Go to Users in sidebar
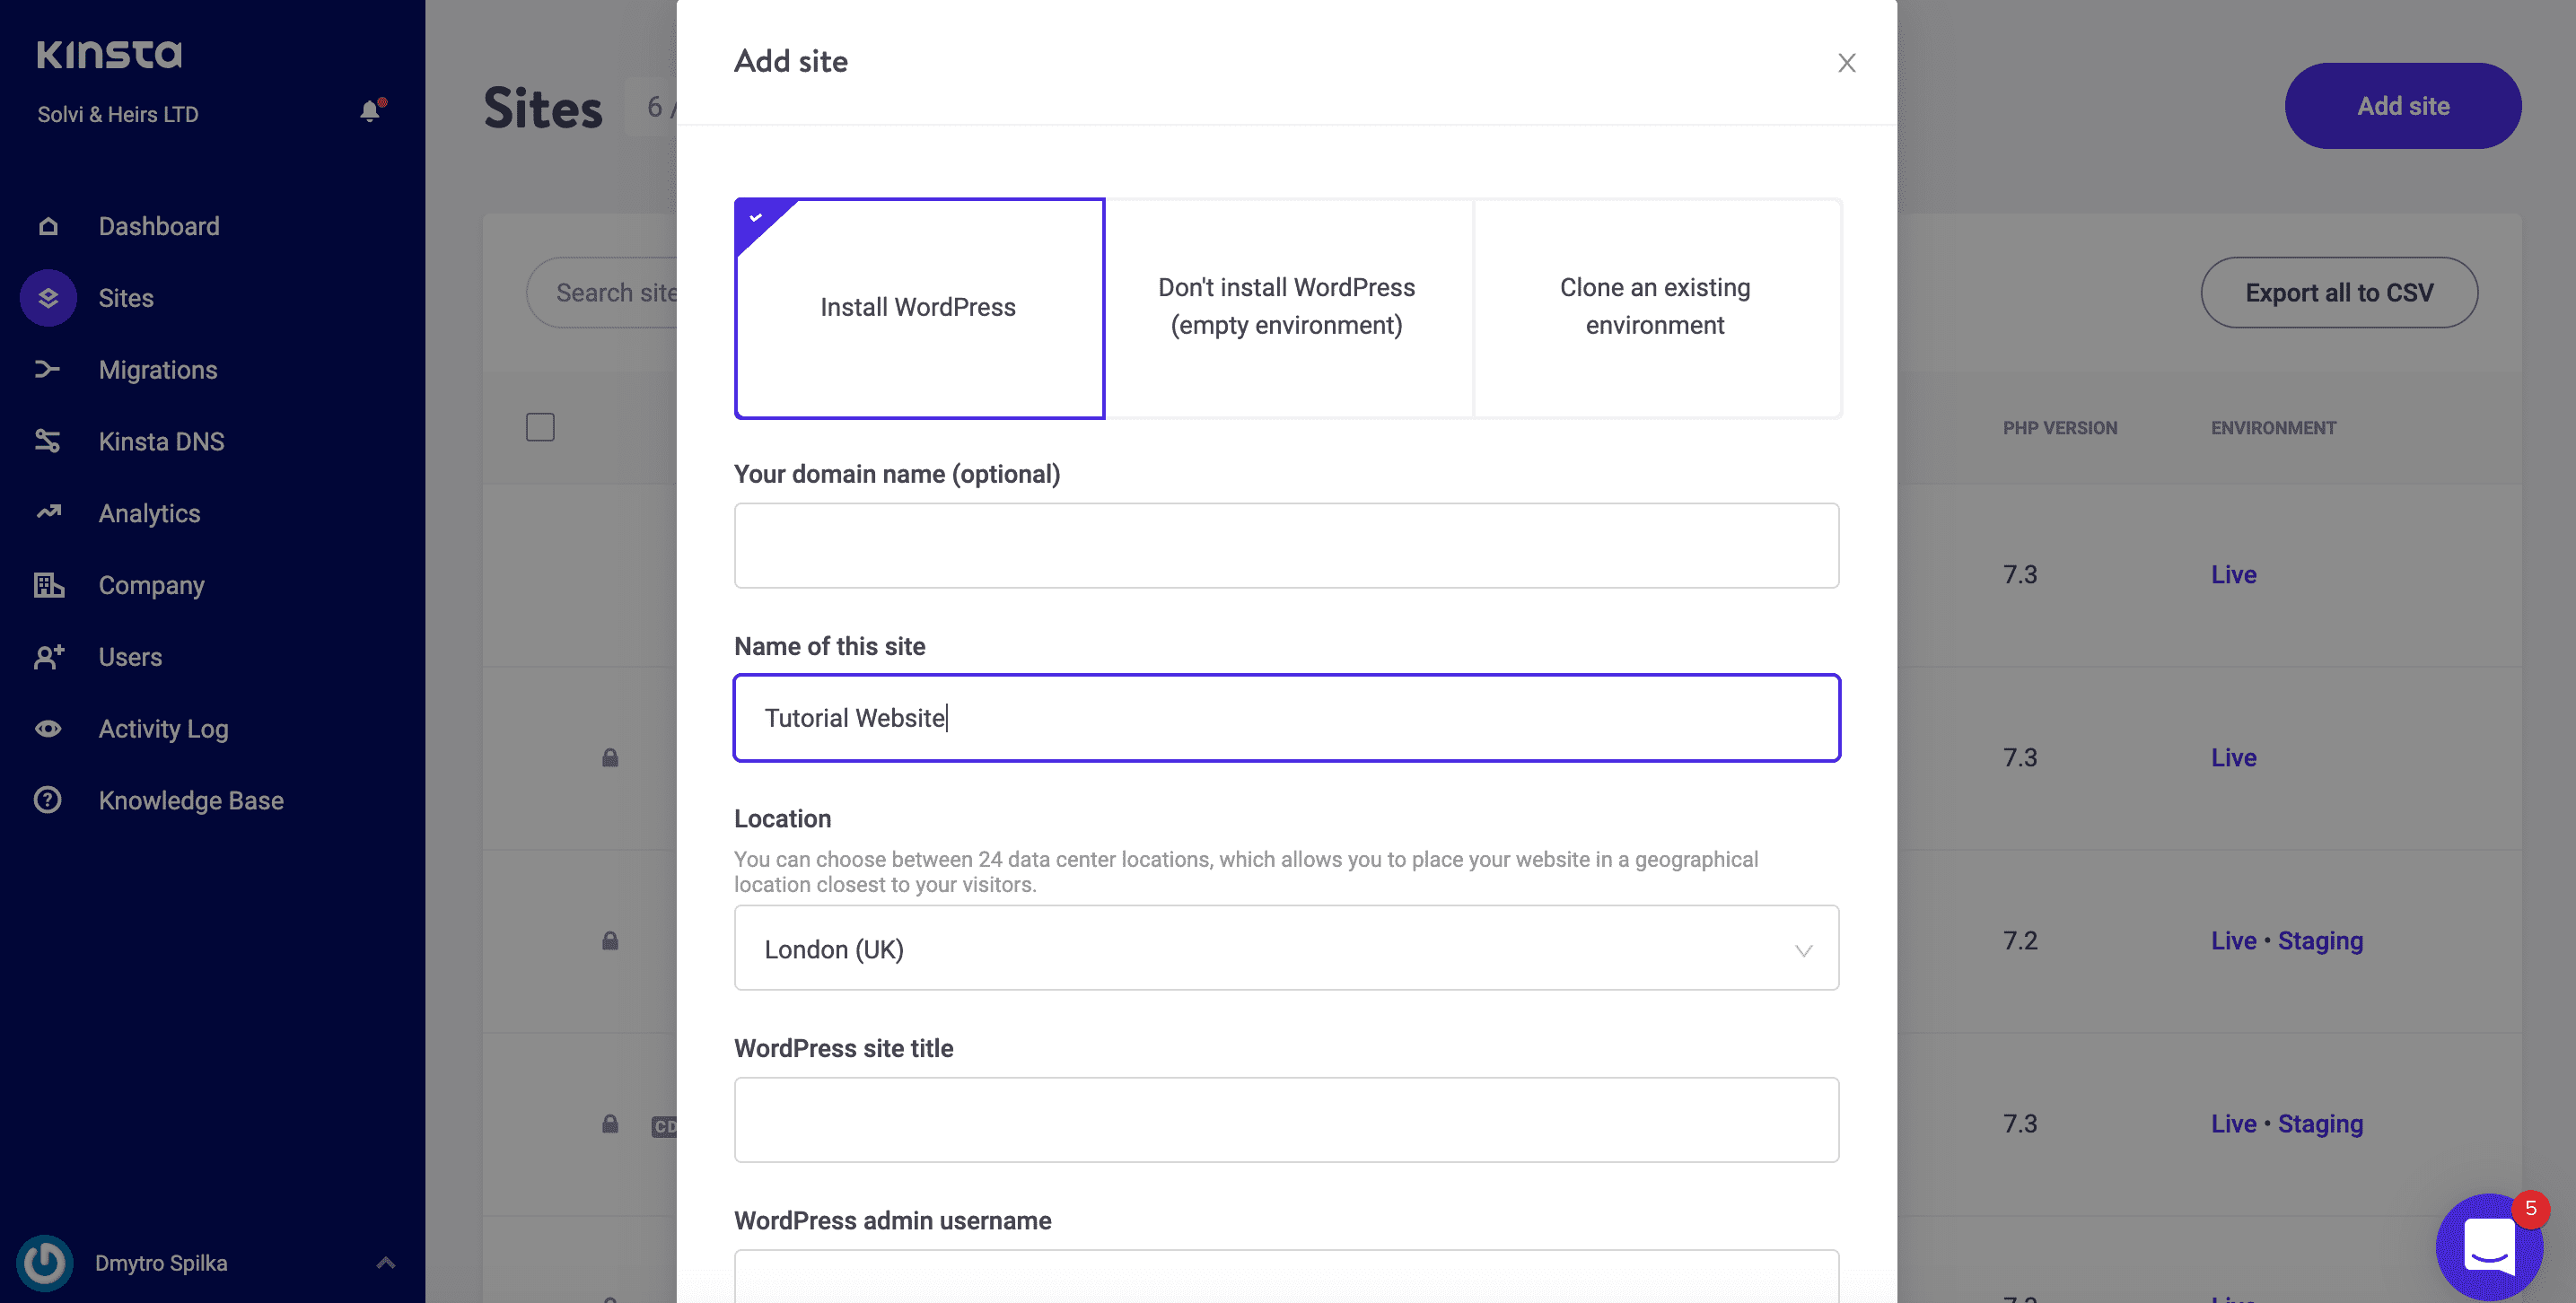Screen dimensions: 2576x1303 (130, 657)
